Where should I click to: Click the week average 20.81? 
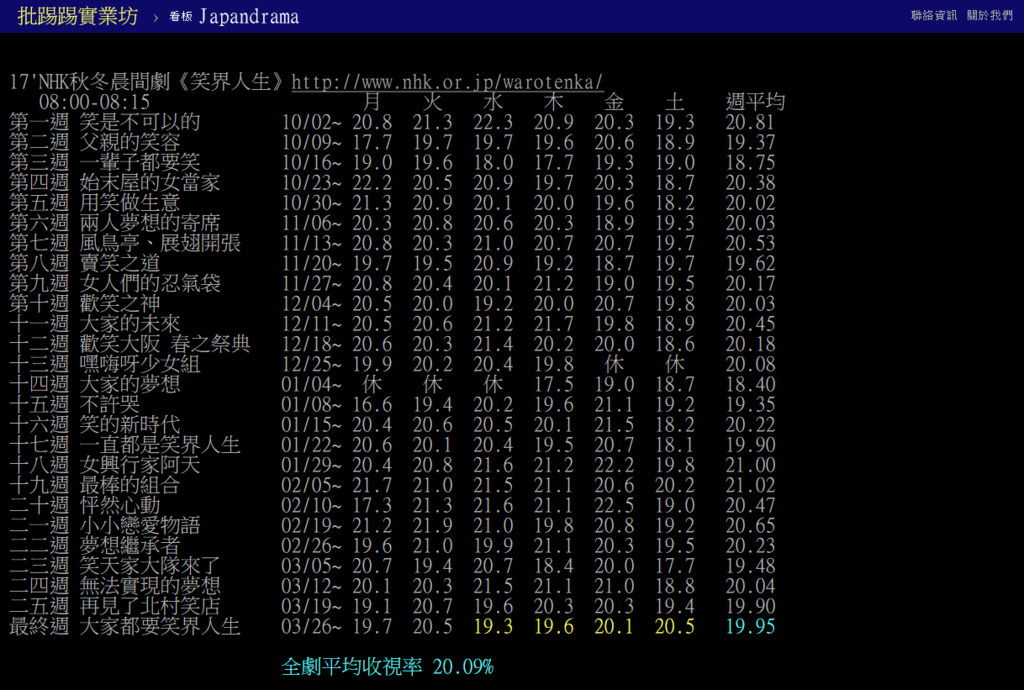[x=750, y=123]
